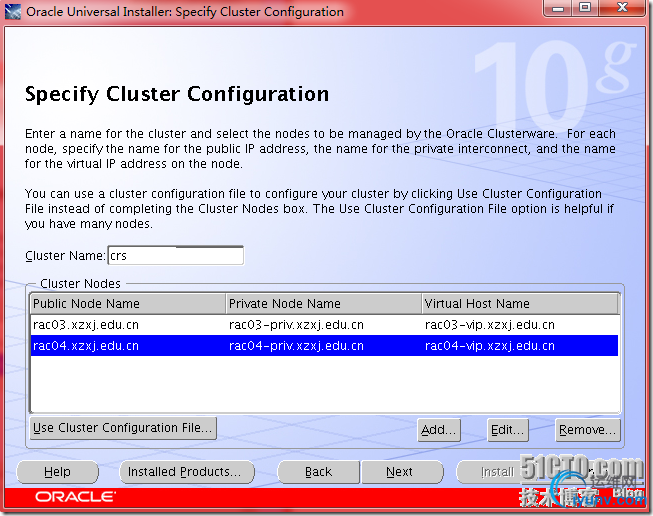
Task: Open the Help button
Action: [x=57, y=472]
